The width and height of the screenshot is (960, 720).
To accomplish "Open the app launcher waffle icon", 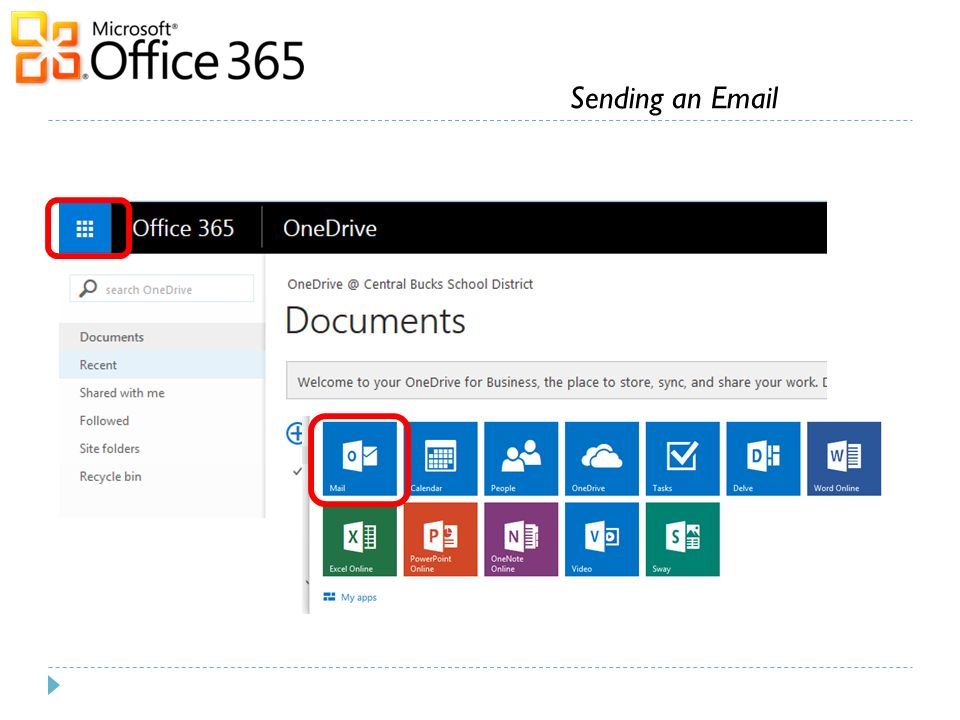I will tap(84, 228).
